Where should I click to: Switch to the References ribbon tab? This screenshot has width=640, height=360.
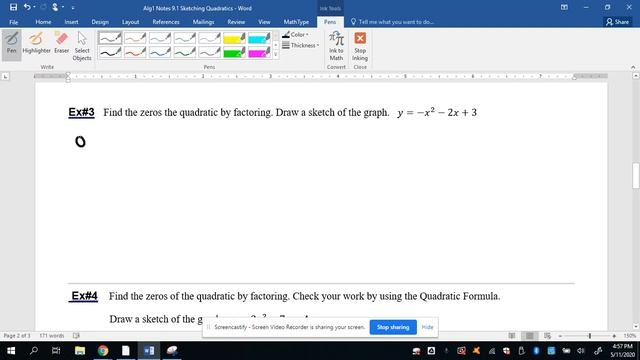pos(166,22)
